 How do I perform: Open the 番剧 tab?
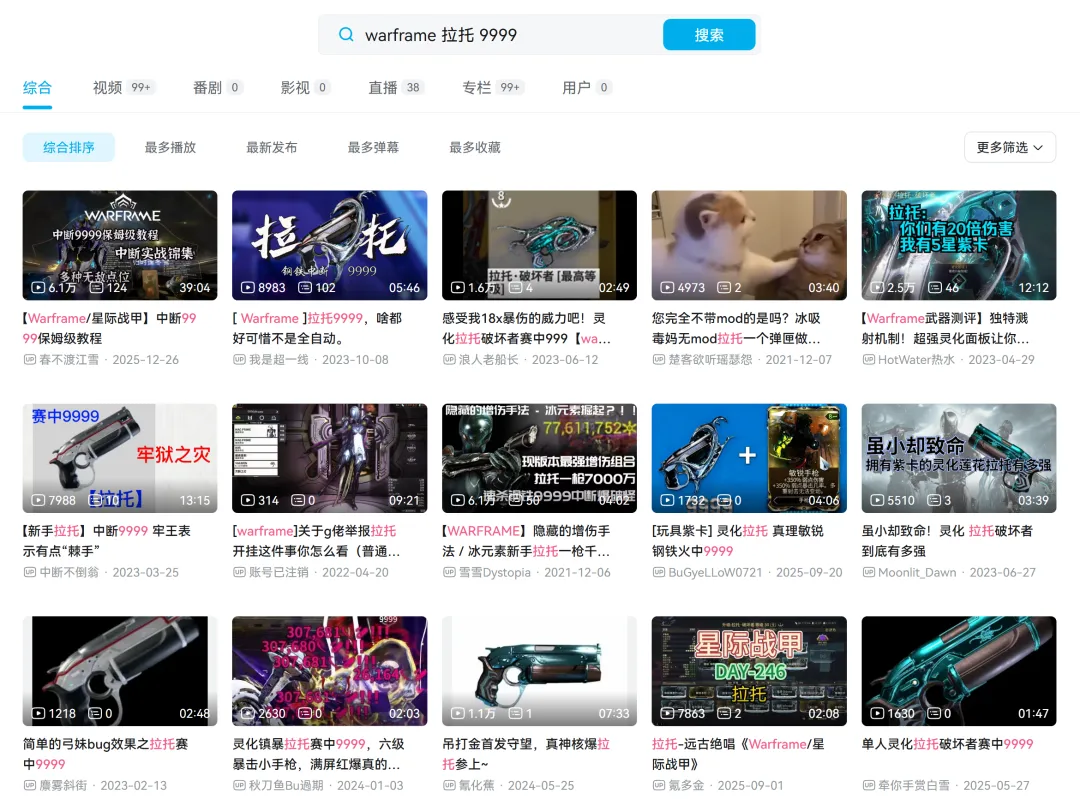217,87
